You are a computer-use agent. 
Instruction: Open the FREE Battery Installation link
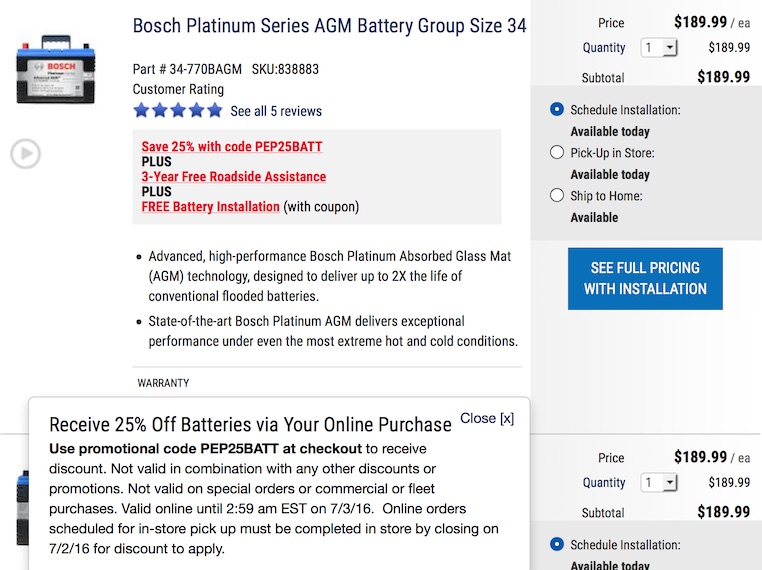coord(210,207)
